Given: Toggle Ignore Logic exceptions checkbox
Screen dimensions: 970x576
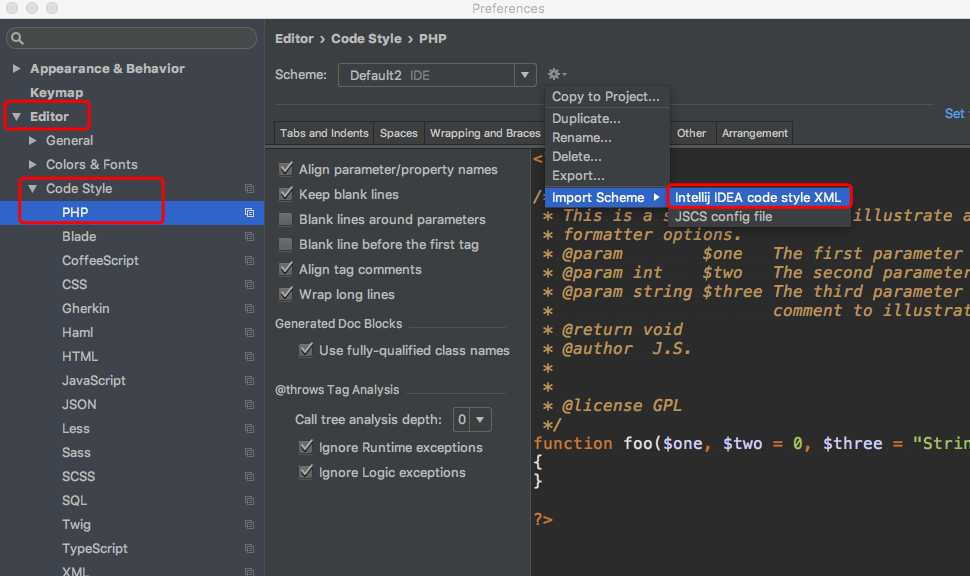Looking at the screenshot, I should (x=306, y=471).
